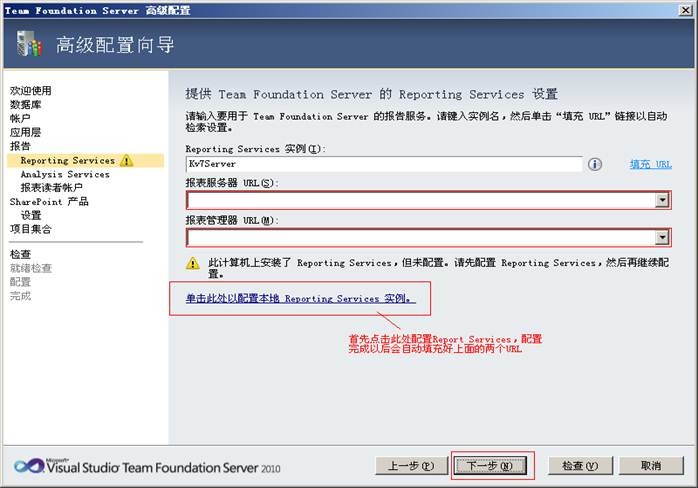Close the advanced configuration window
698x488 pixels.
click(685, 10)
